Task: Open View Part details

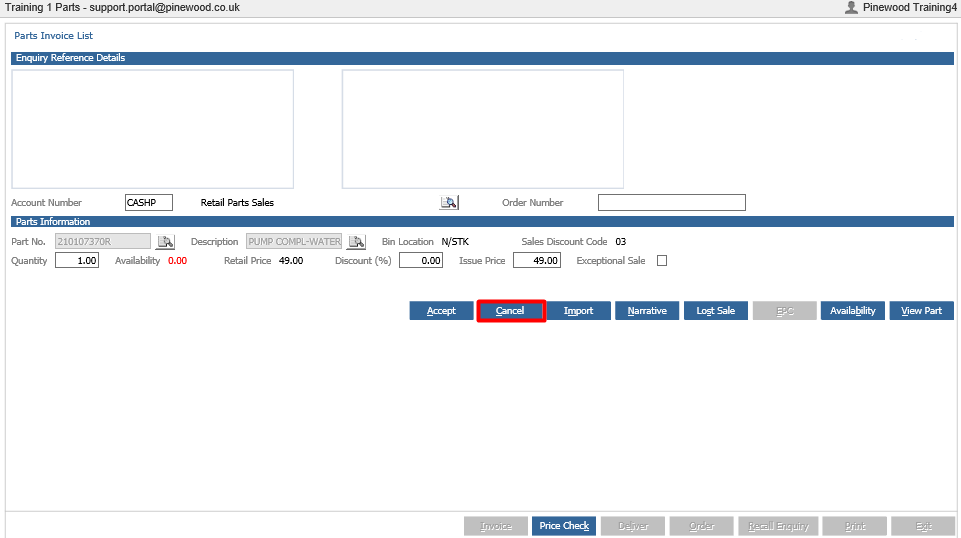Action: pos(921,311)
